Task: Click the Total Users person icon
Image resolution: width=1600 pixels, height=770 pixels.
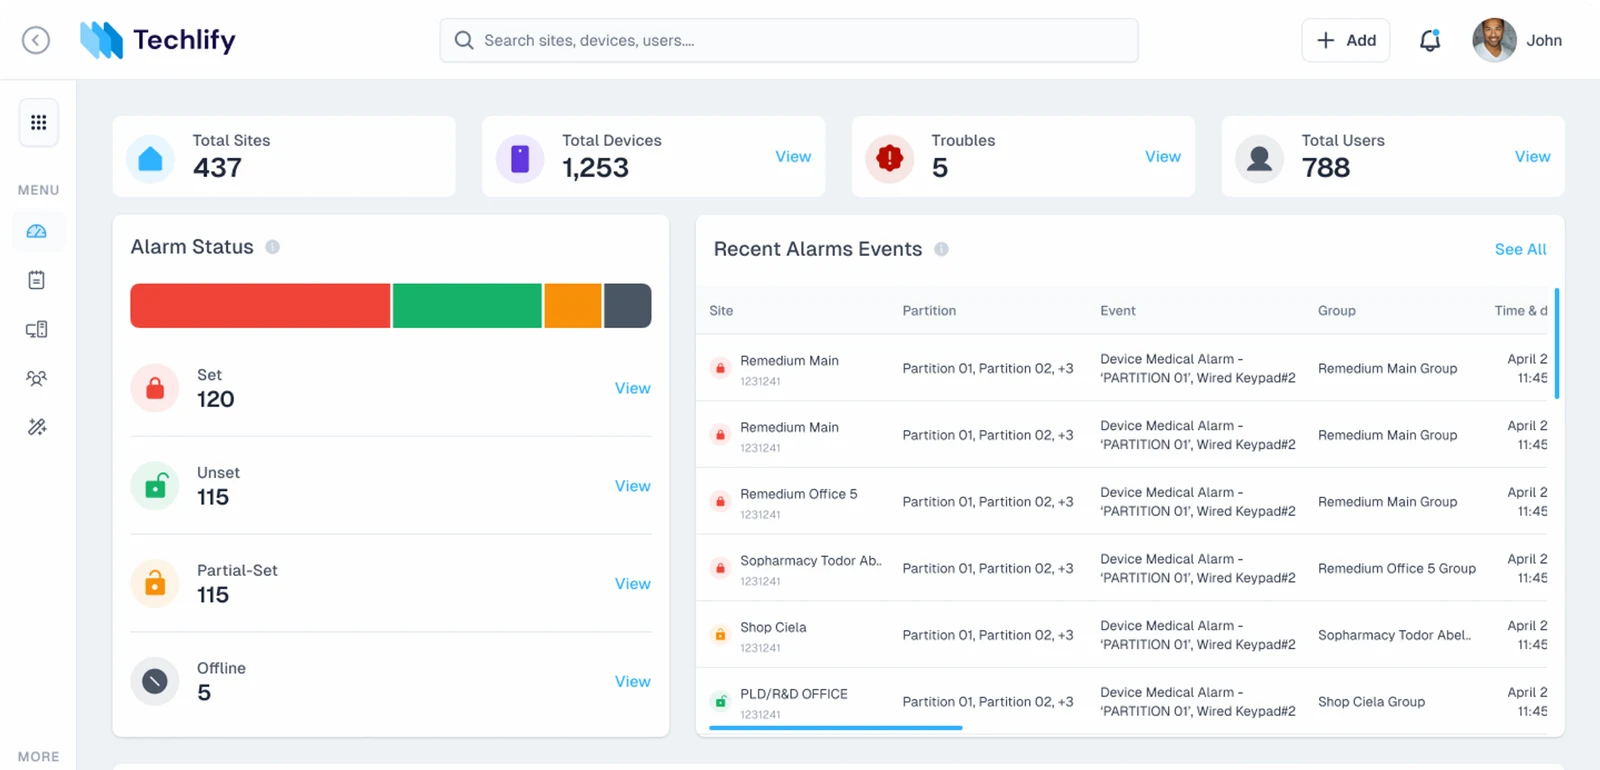Action: 1260,158
